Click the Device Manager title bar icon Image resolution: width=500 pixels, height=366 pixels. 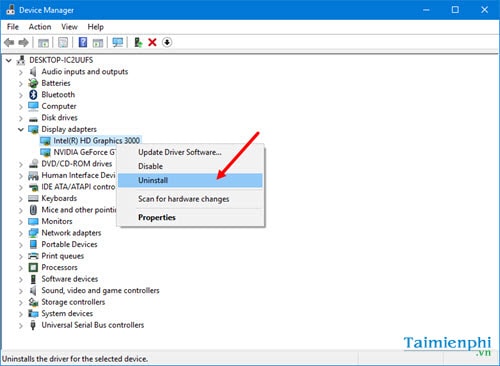10,10
